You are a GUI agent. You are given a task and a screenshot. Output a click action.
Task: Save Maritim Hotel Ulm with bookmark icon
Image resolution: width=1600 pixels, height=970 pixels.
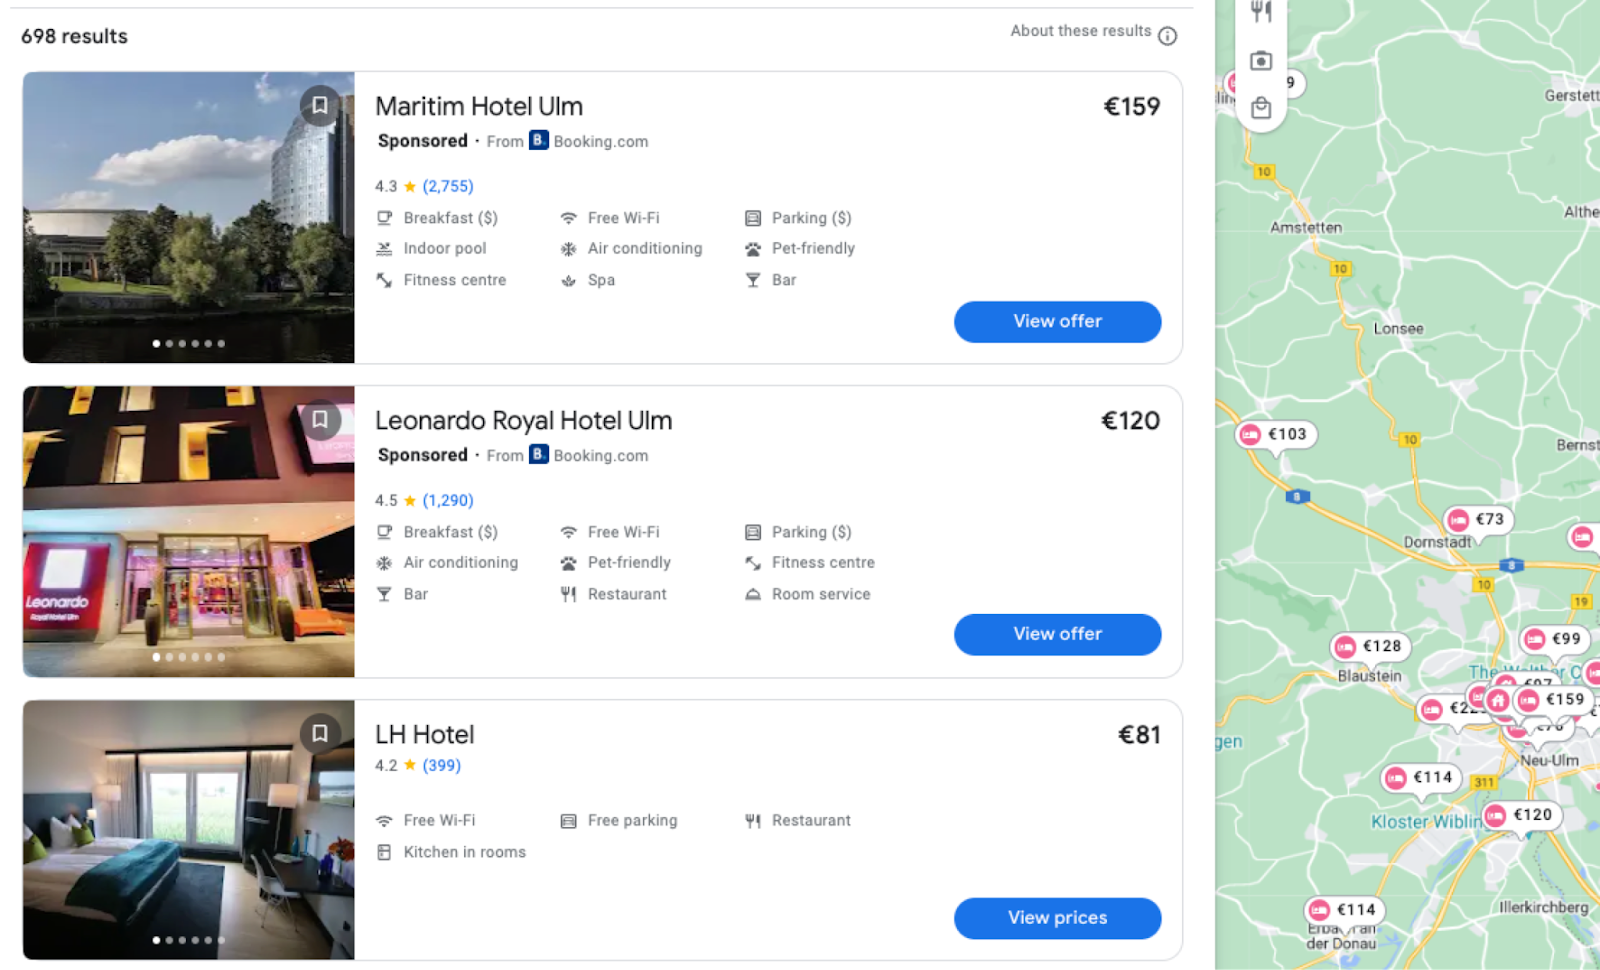point(320,105)
